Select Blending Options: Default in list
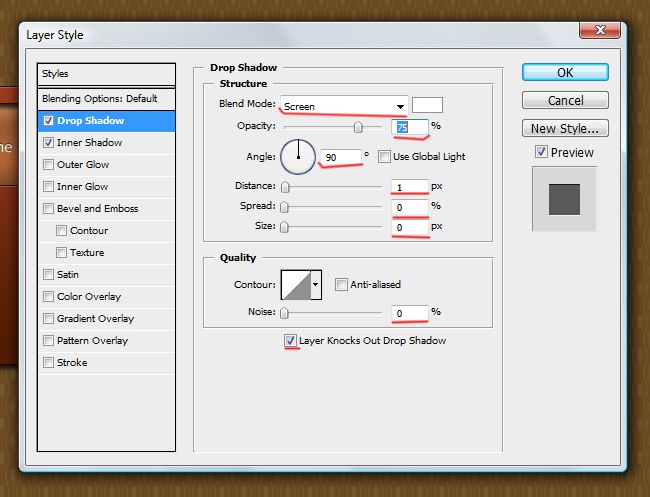The image size is (650, 497). click(x=100, y=99)
